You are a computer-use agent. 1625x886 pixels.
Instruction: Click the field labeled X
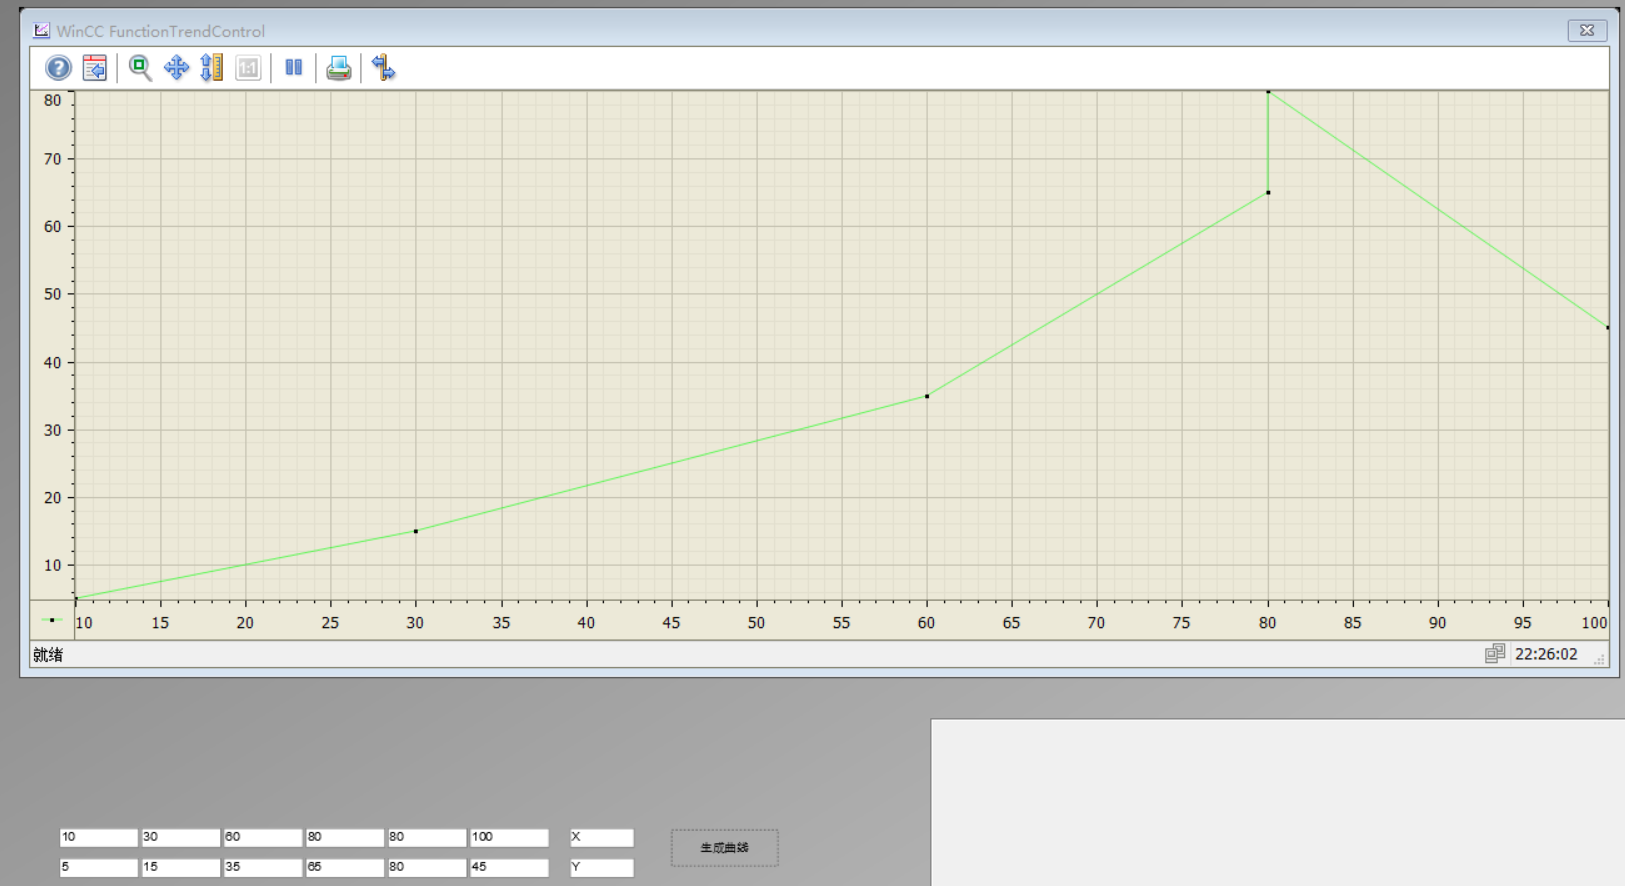[x=601, y=837]
